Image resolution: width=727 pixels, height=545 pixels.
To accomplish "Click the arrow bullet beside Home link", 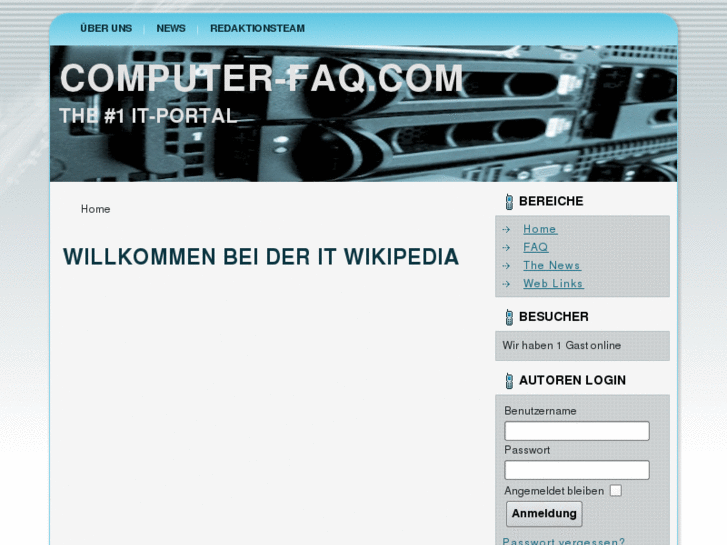I will pos(506,229).
